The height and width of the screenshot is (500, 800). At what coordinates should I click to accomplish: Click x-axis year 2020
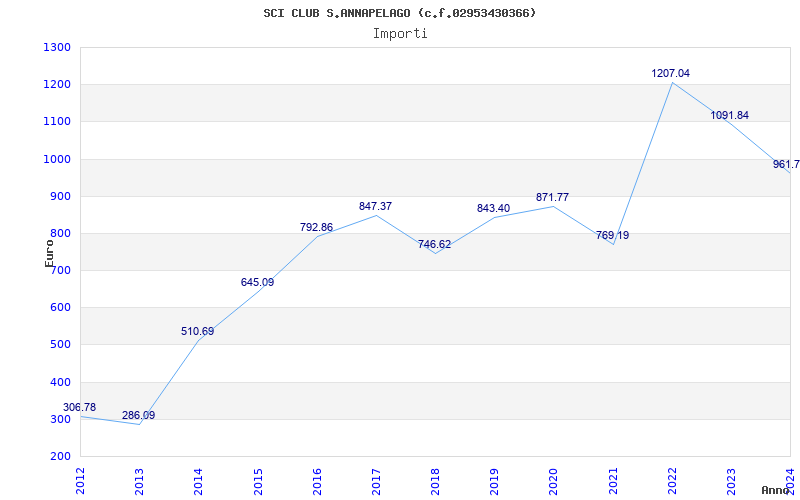pos(554,481)
